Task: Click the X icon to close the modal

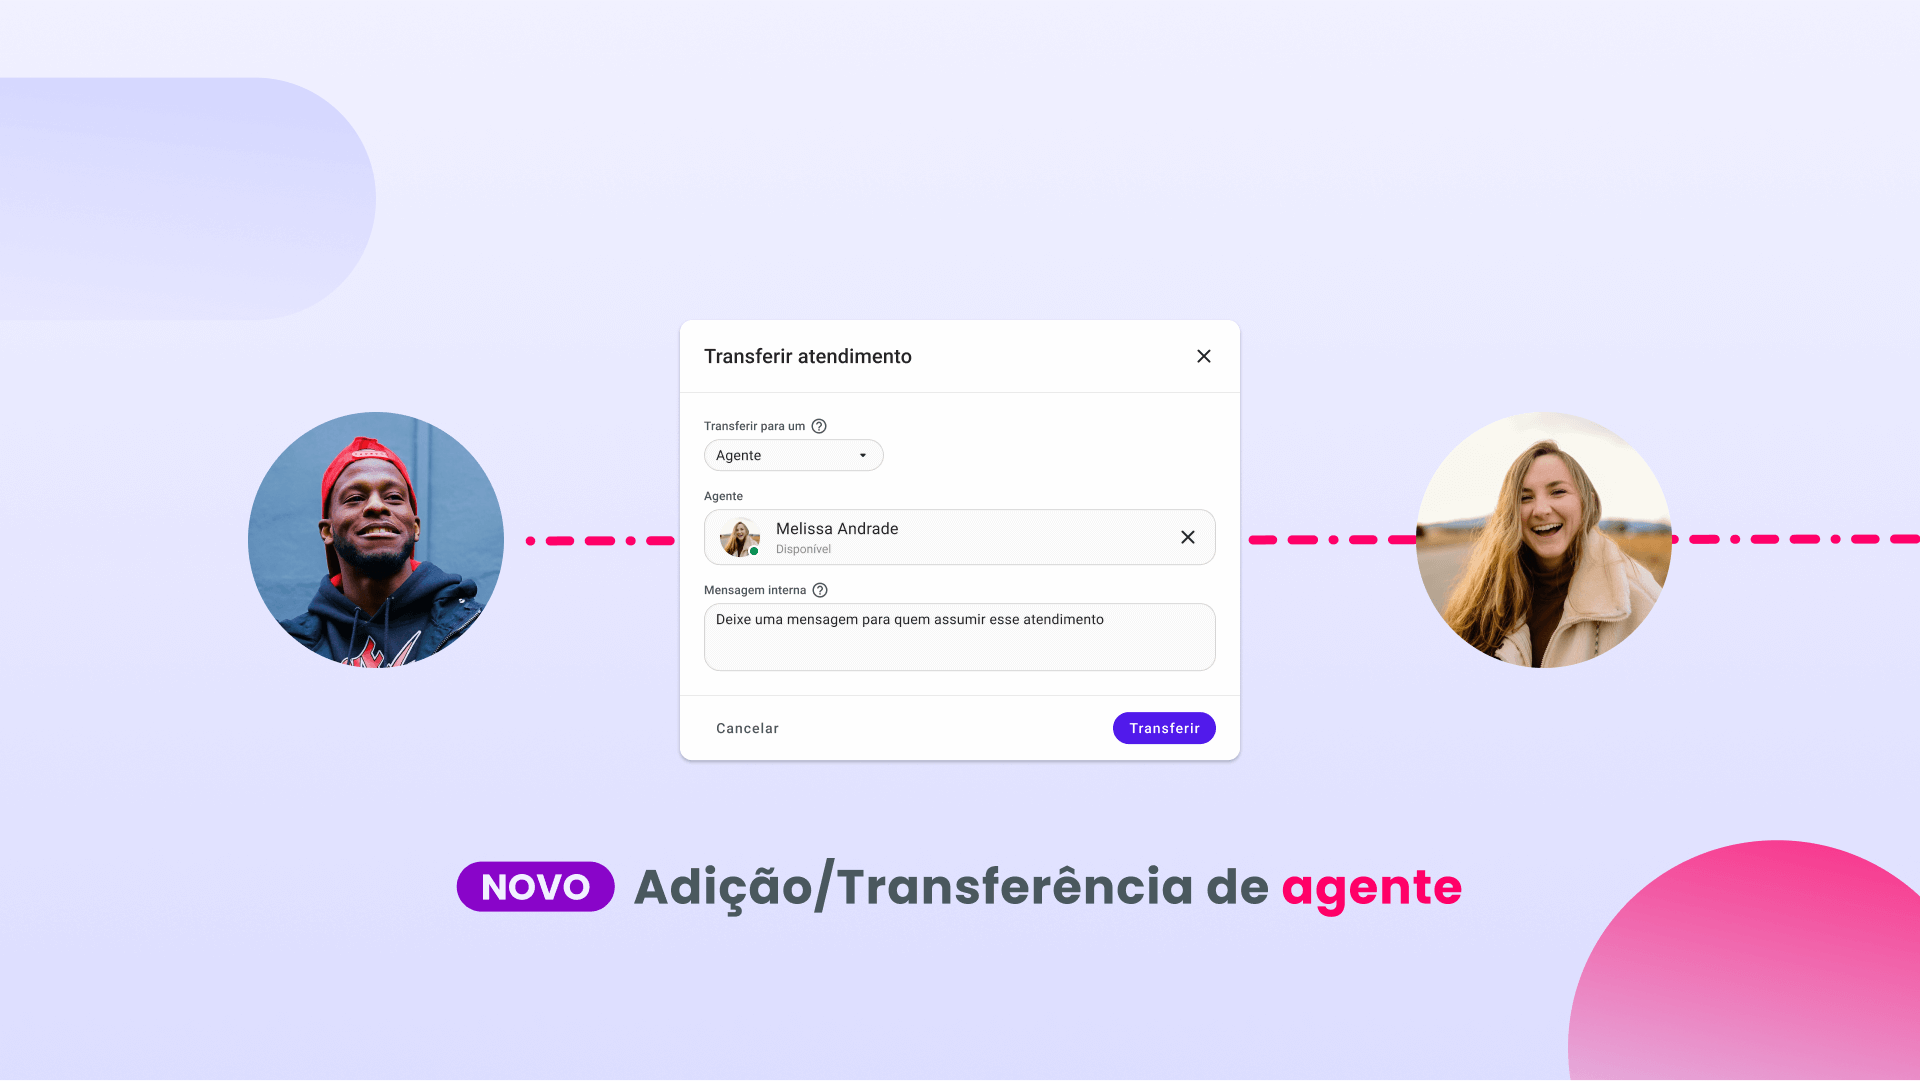Action: pyautogui.click(x=1203, y=356)
